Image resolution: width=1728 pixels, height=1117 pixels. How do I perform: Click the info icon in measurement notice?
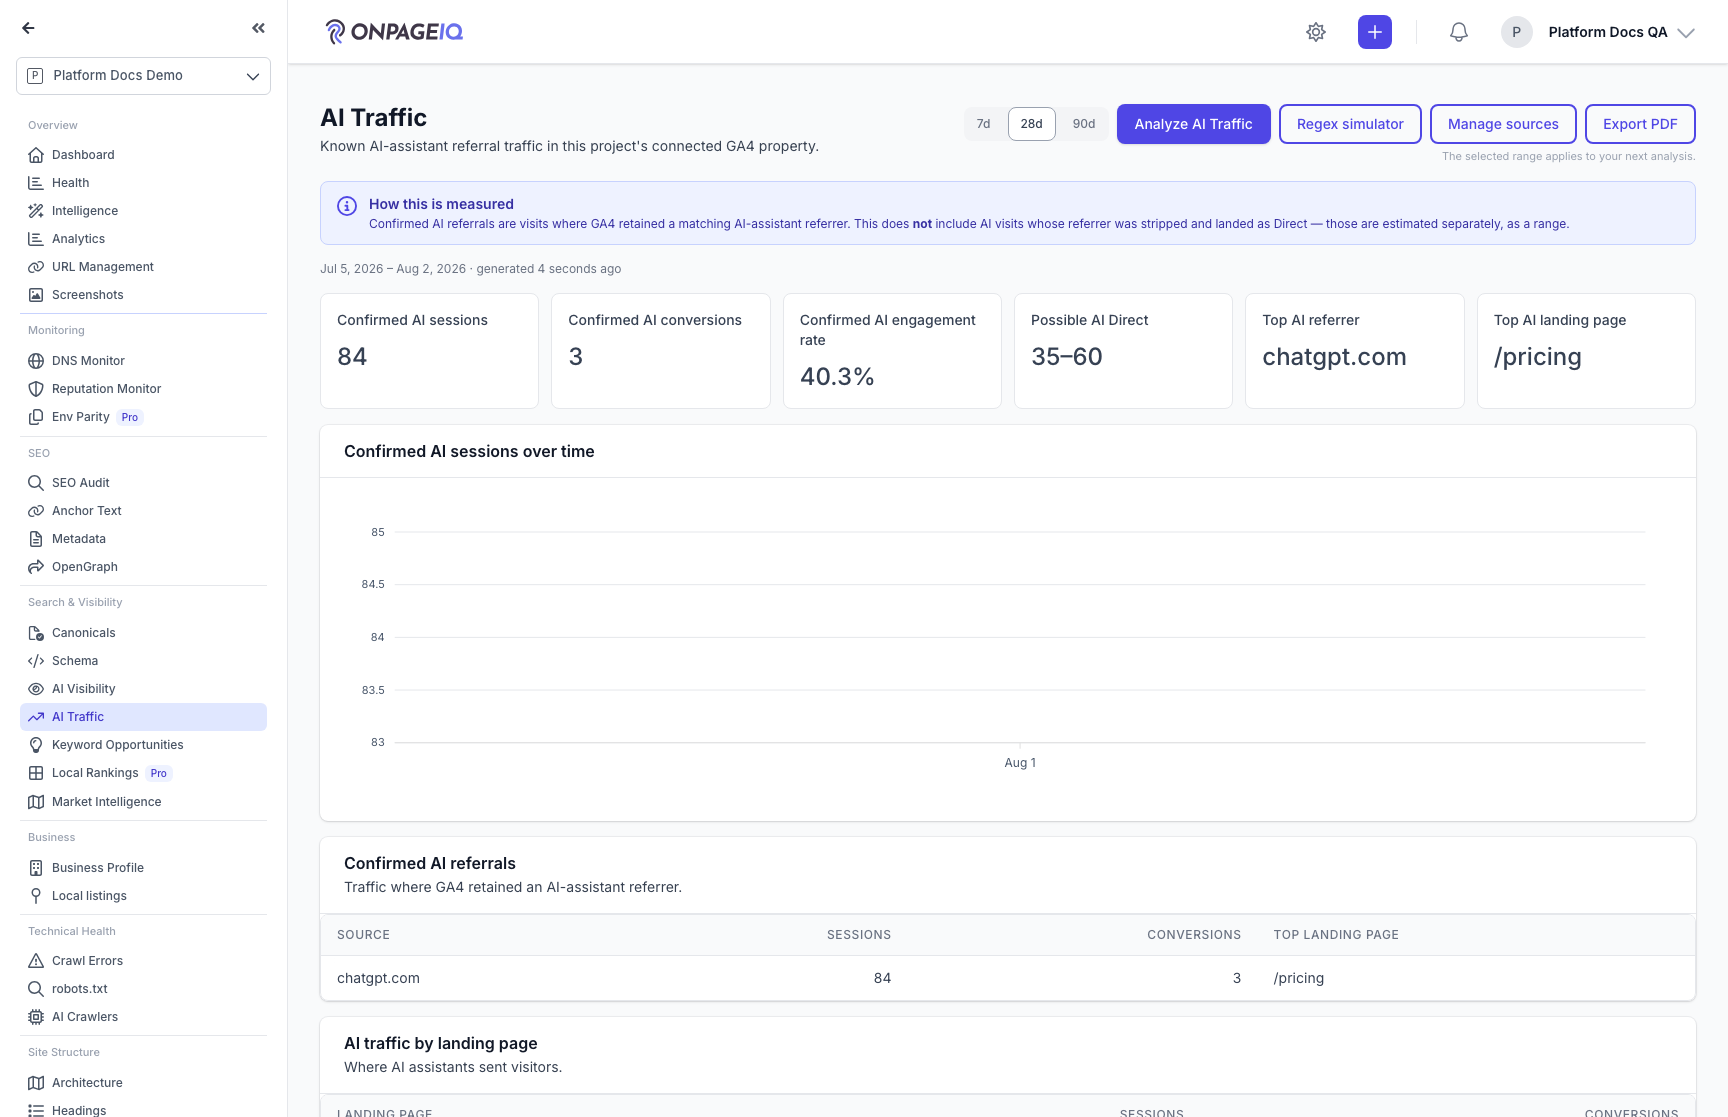(347, 206)
